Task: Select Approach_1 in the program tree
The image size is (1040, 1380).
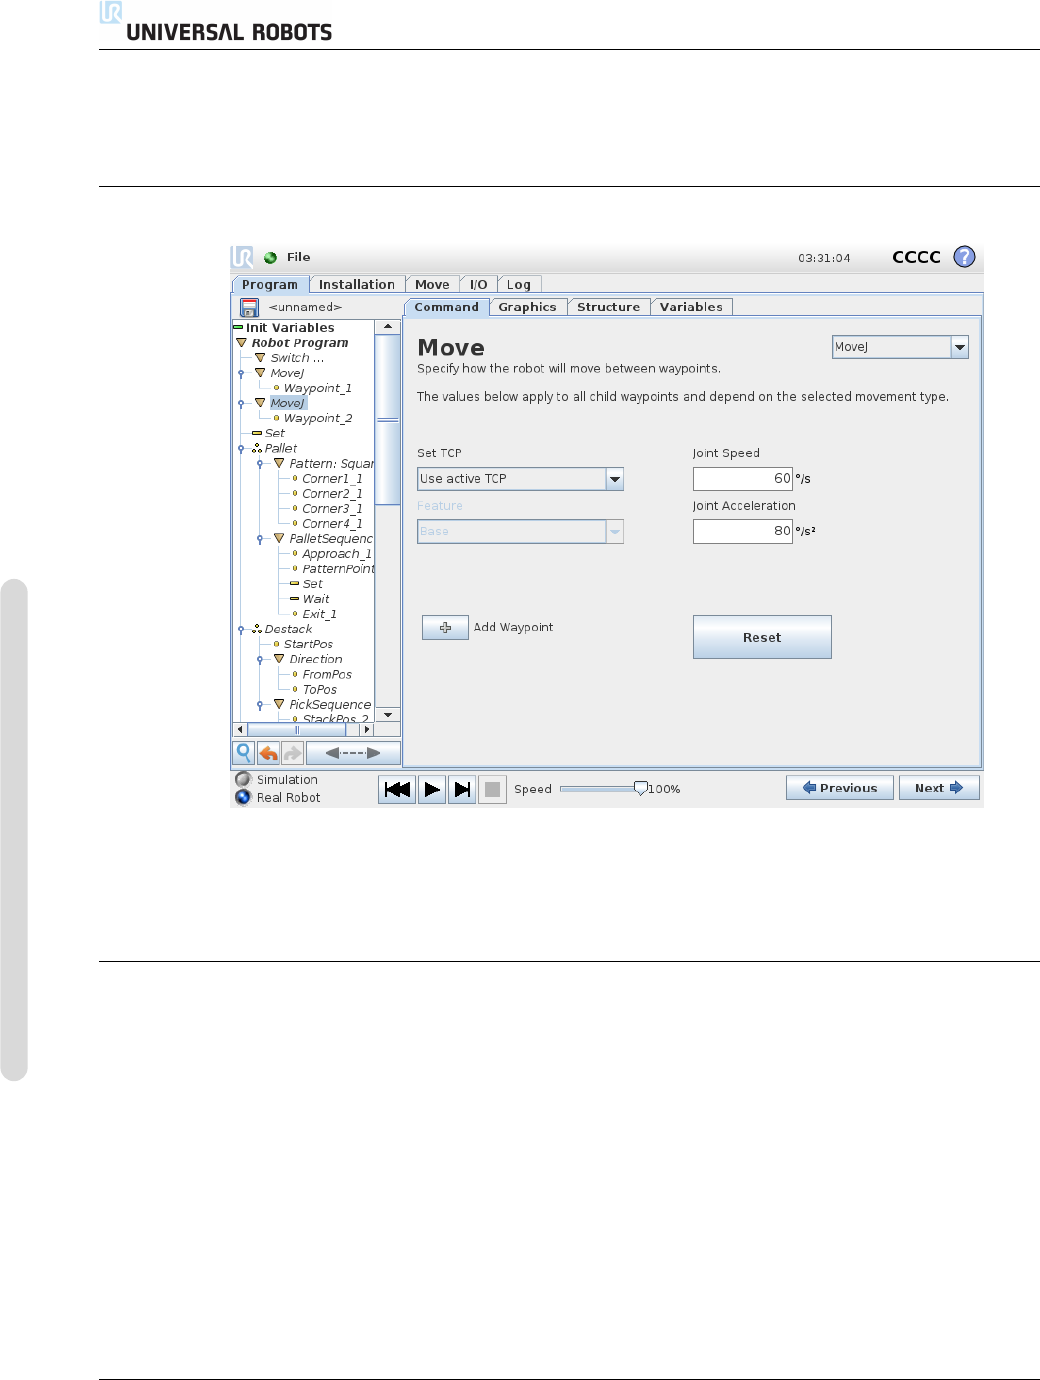Action: pyautogui.click(x=337, y=553)
